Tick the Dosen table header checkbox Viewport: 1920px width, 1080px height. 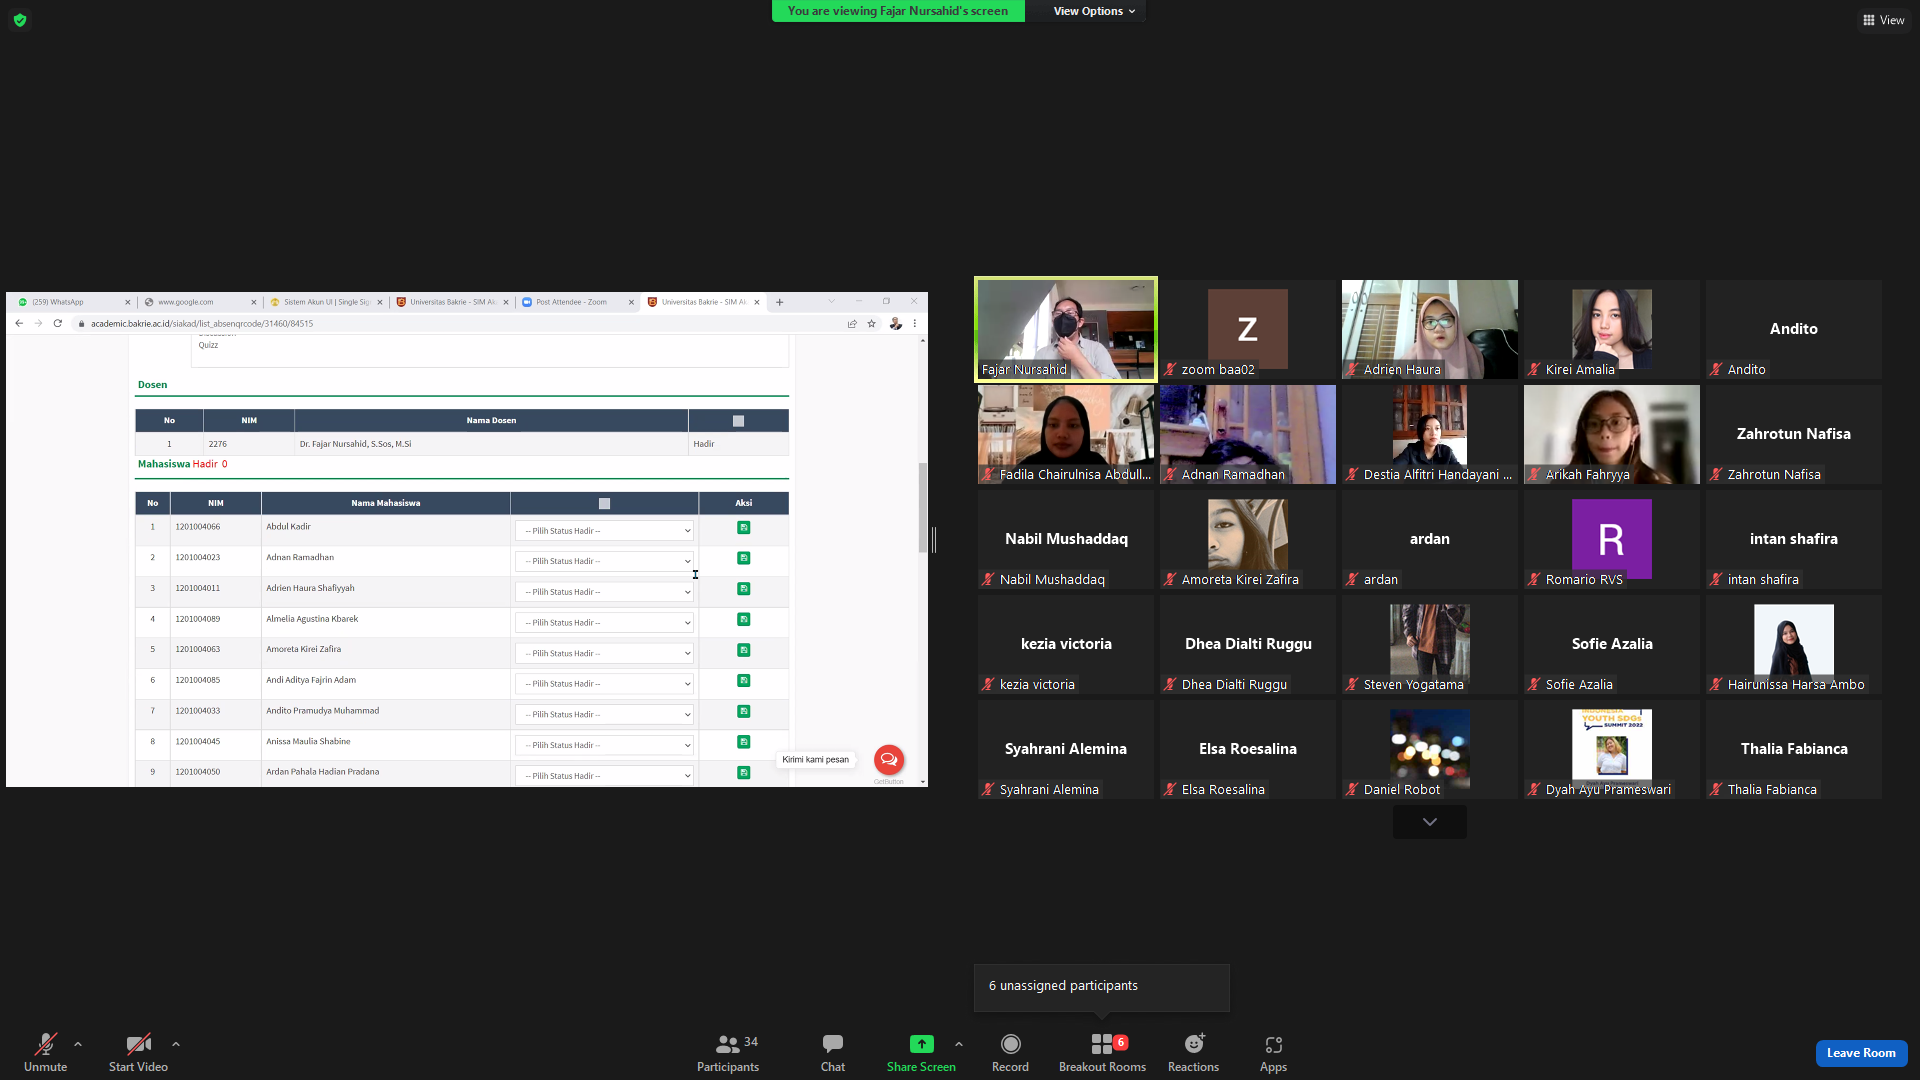(x=738, y=421)
